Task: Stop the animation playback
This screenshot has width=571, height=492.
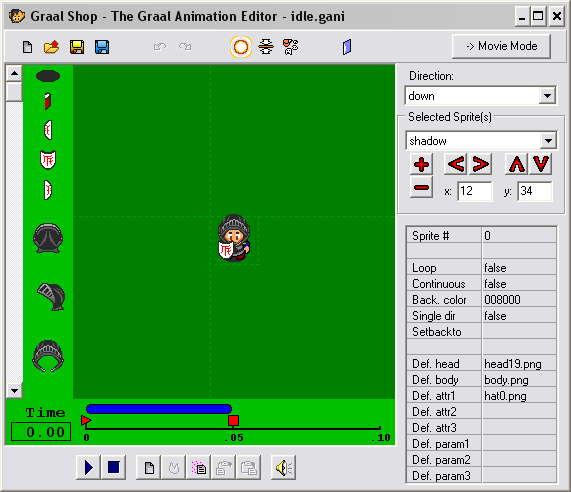Action: (114, 467)
